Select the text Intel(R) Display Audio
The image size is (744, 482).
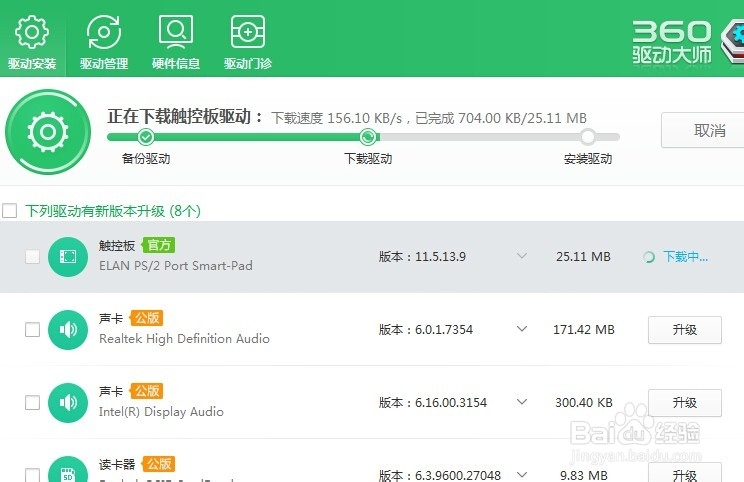161,412
